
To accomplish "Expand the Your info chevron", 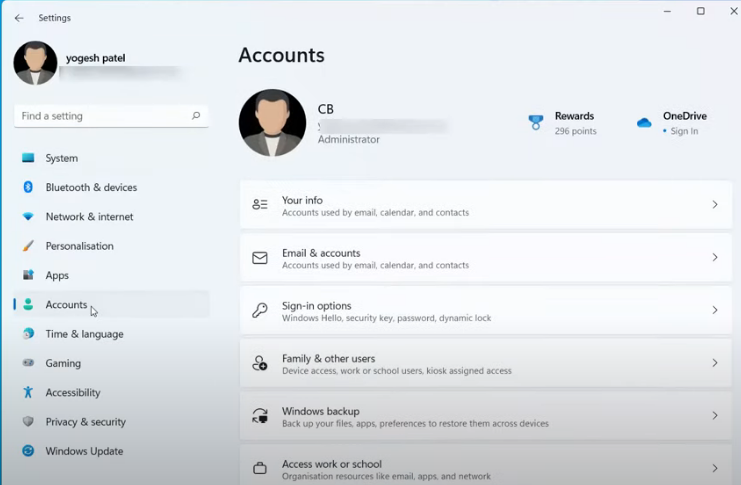I will point(714,205).
